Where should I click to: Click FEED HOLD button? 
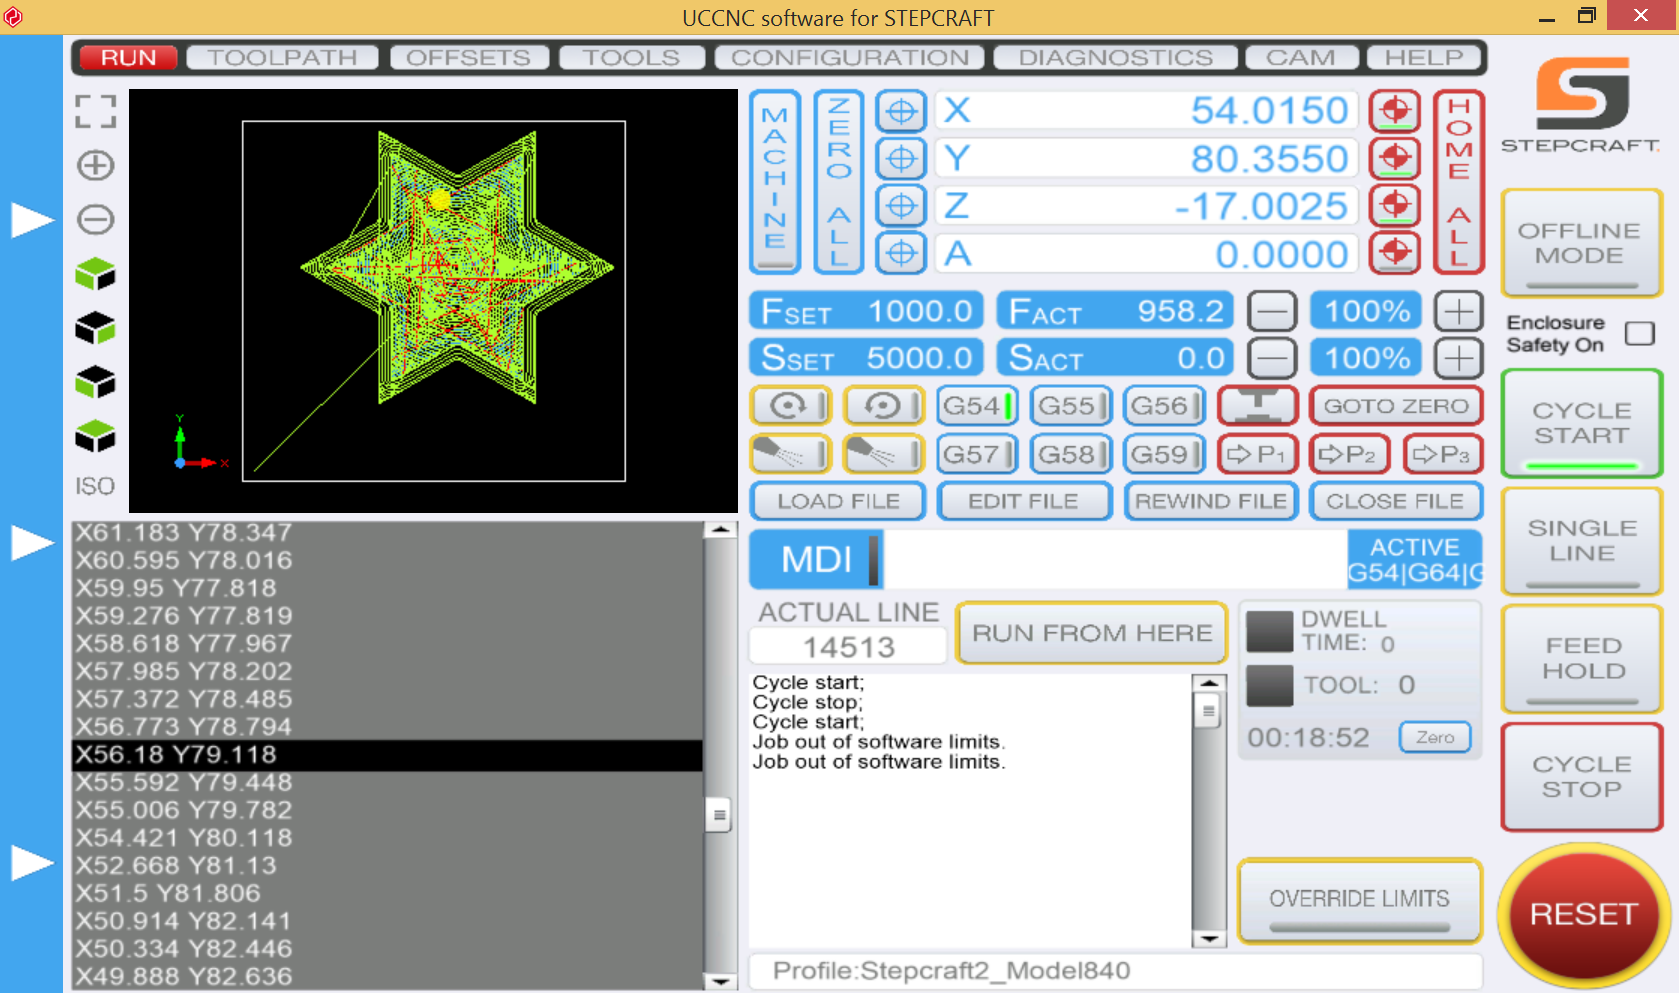[1582, 659]
